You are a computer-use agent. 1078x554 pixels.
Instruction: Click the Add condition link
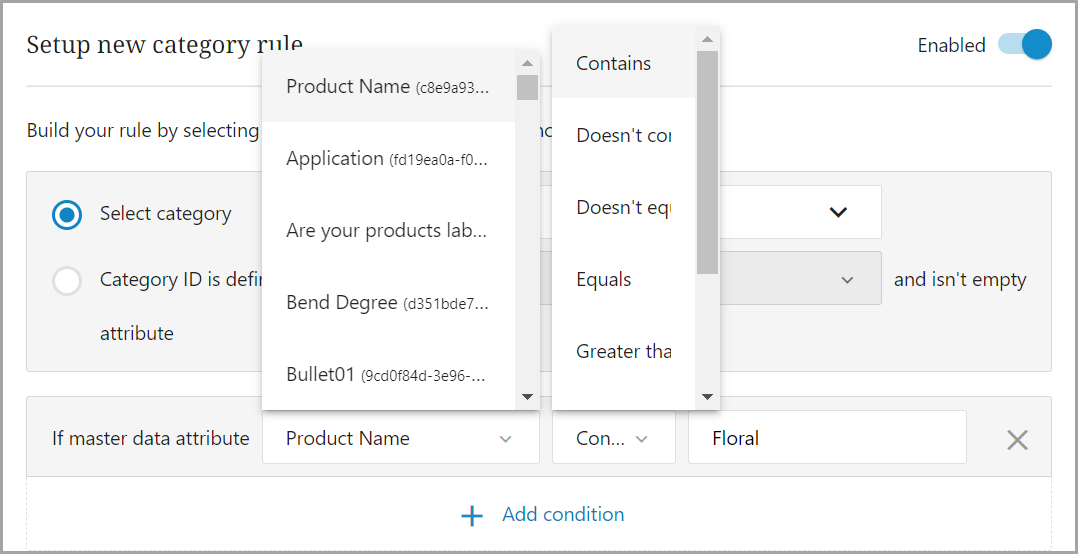click(563, 515)
